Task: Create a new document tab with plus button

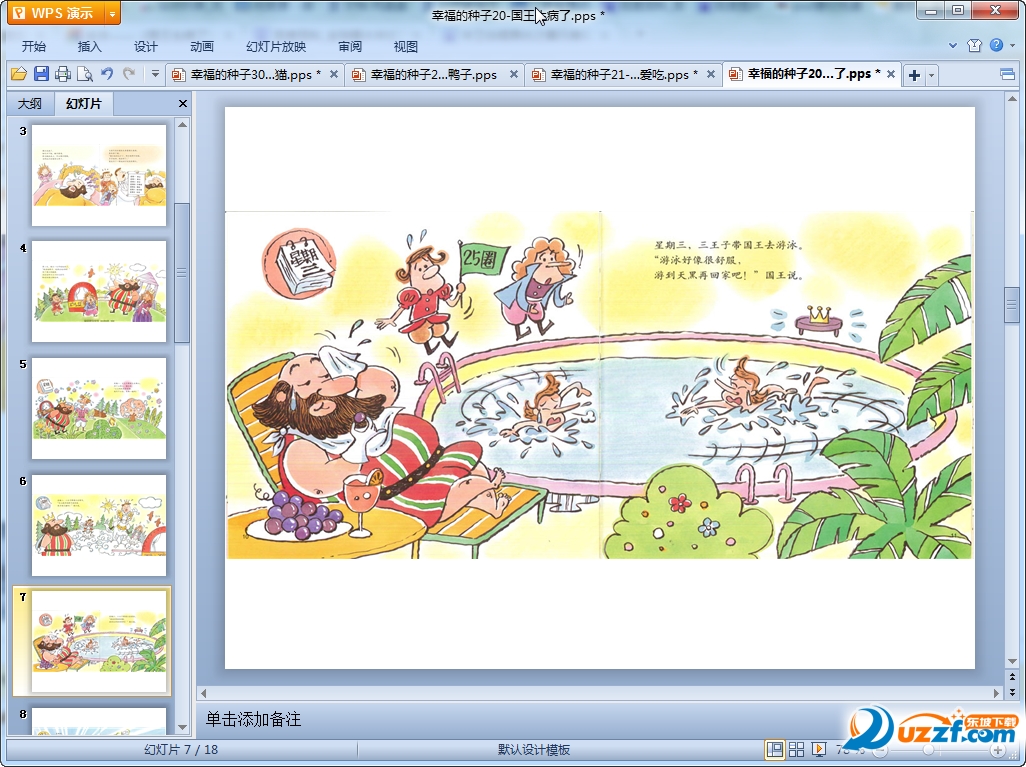Action: click(914, 75)
